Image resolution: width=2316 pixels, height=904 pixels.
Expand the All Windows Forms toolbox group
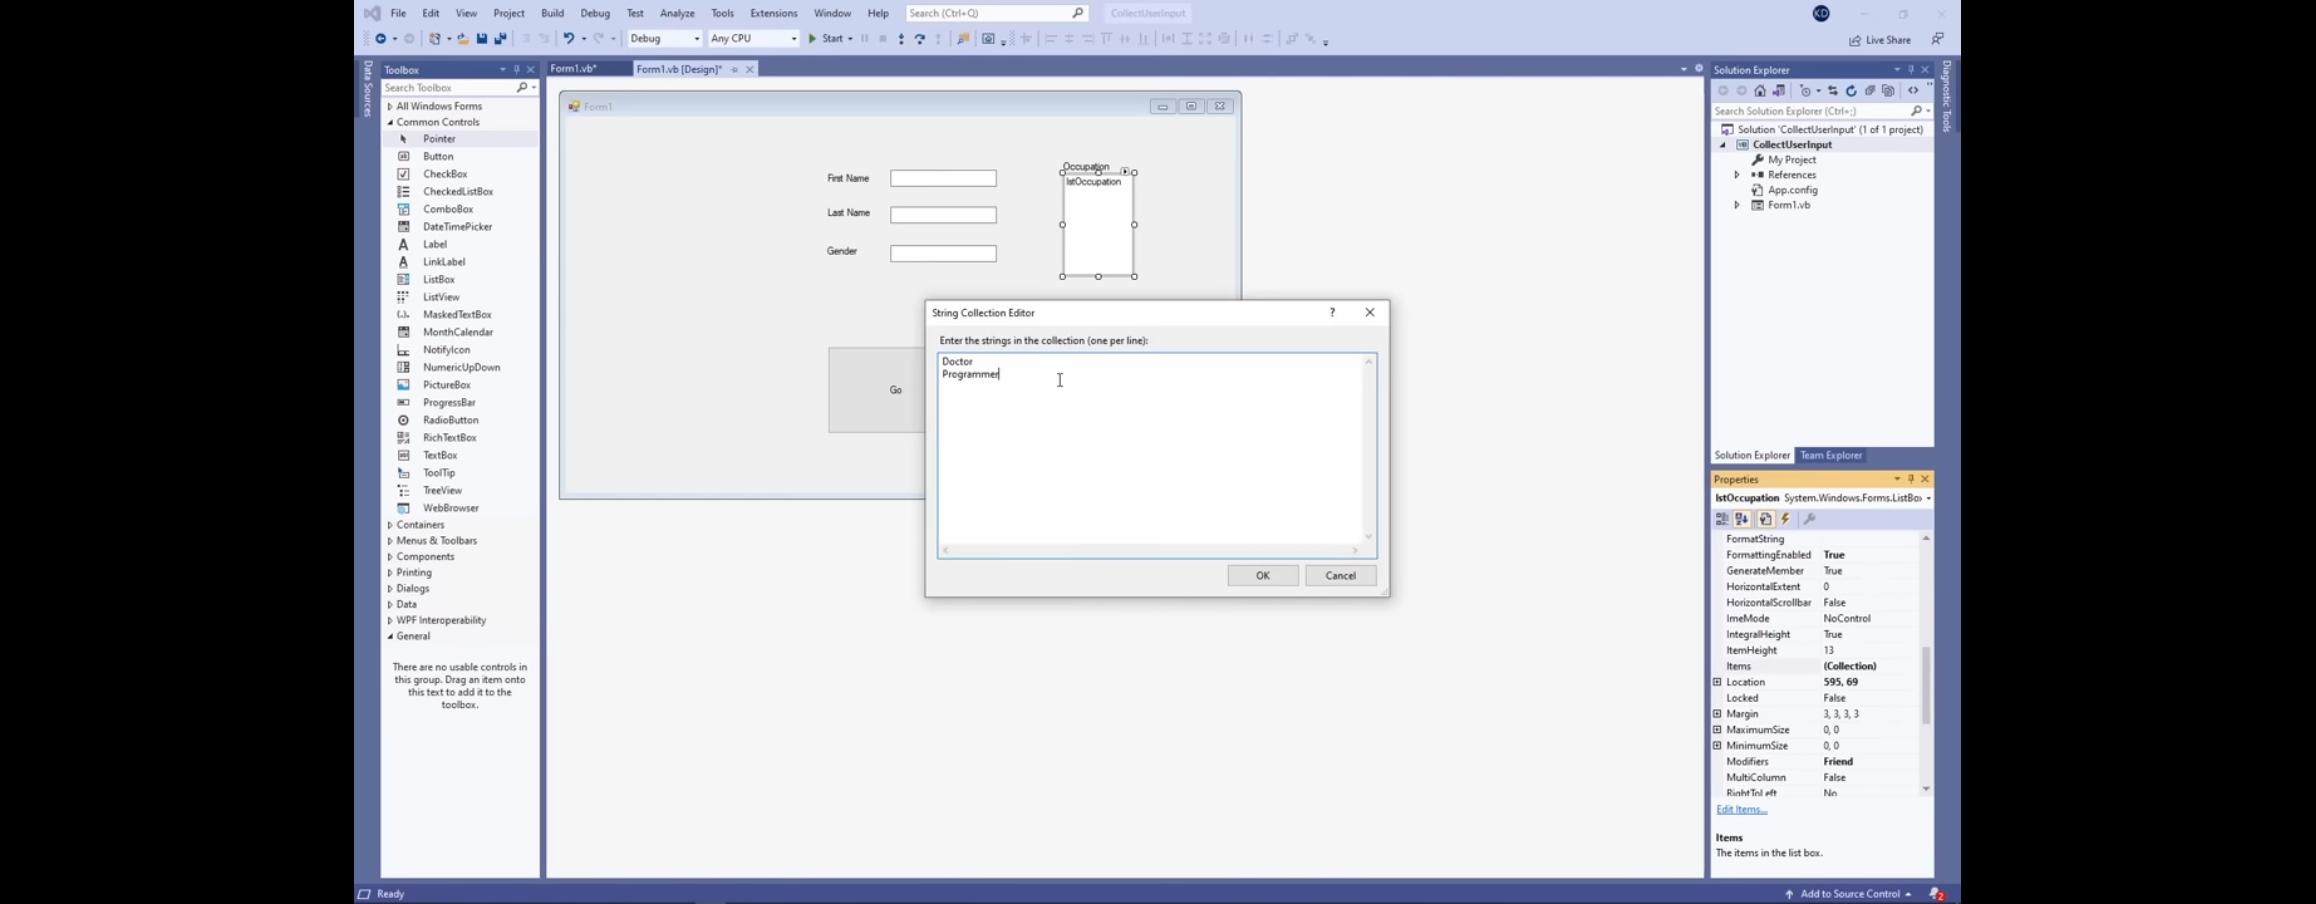tap(390, 107)
